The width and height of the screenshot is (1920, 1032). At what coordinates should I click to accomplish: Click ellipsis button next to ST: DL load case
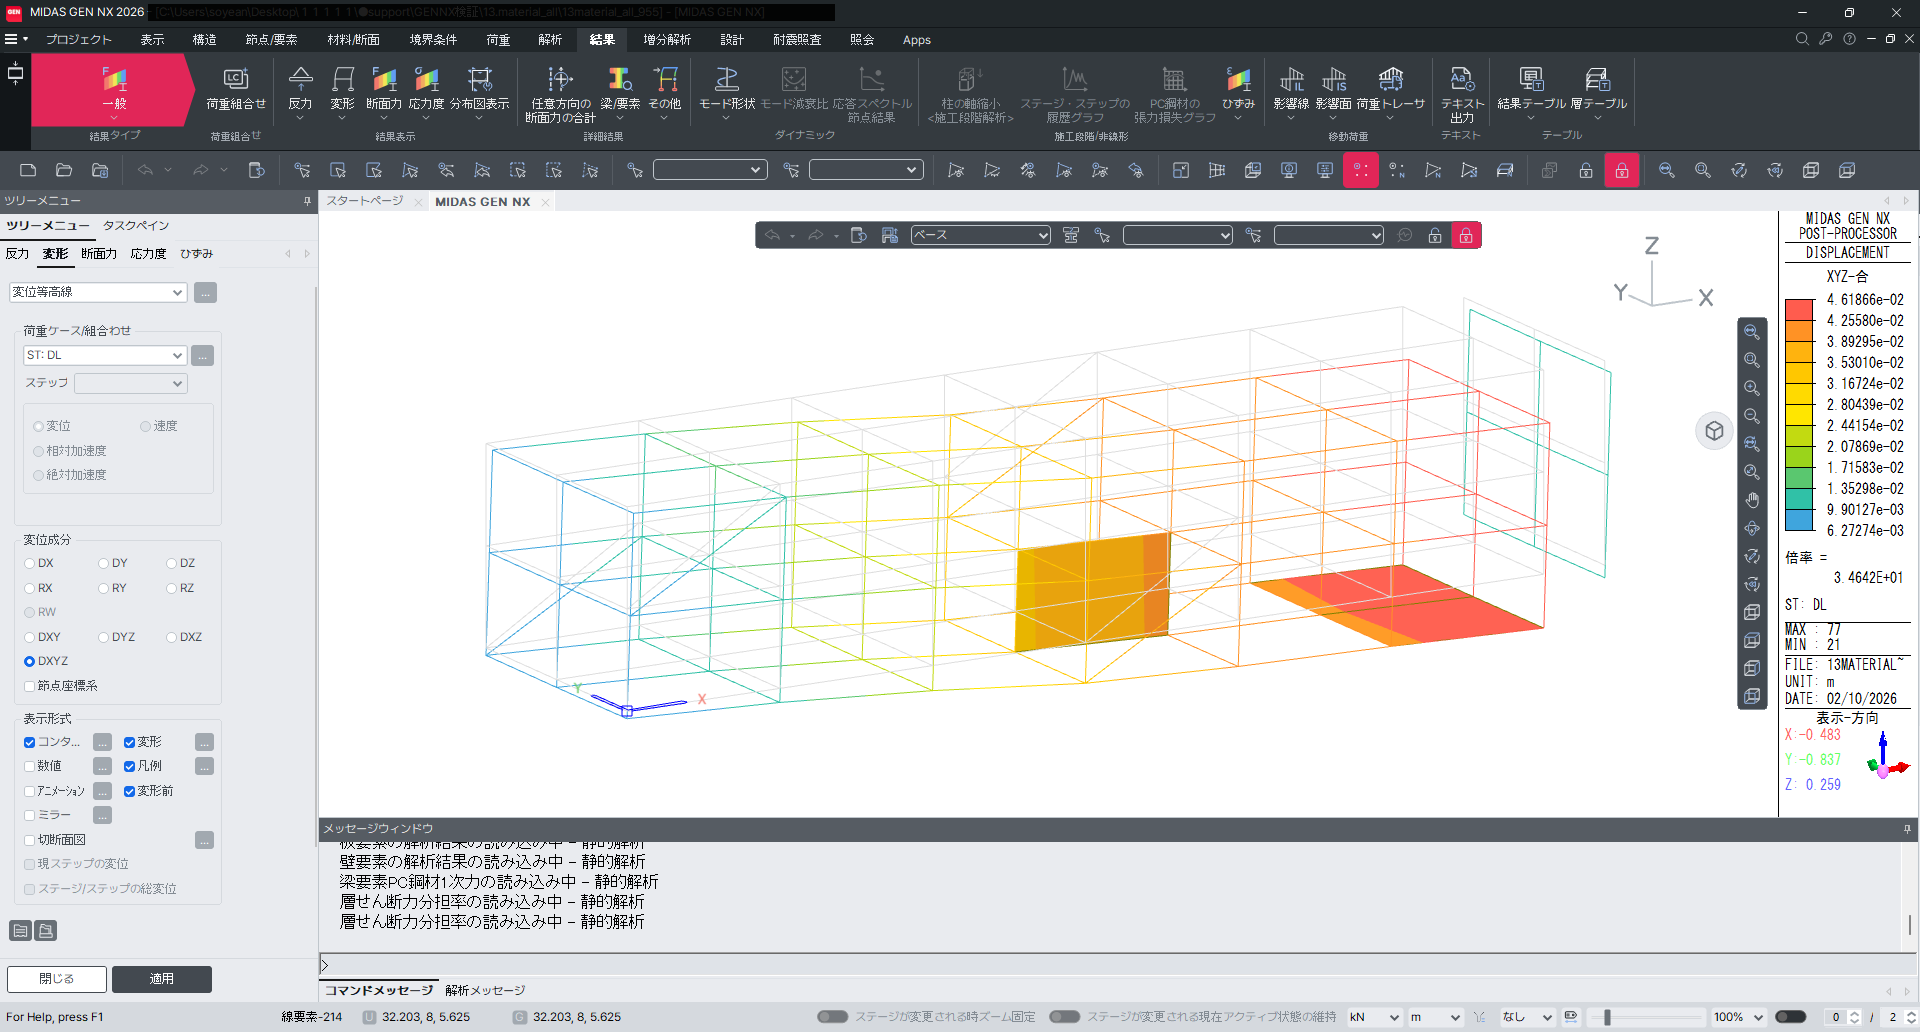[203, 355]
